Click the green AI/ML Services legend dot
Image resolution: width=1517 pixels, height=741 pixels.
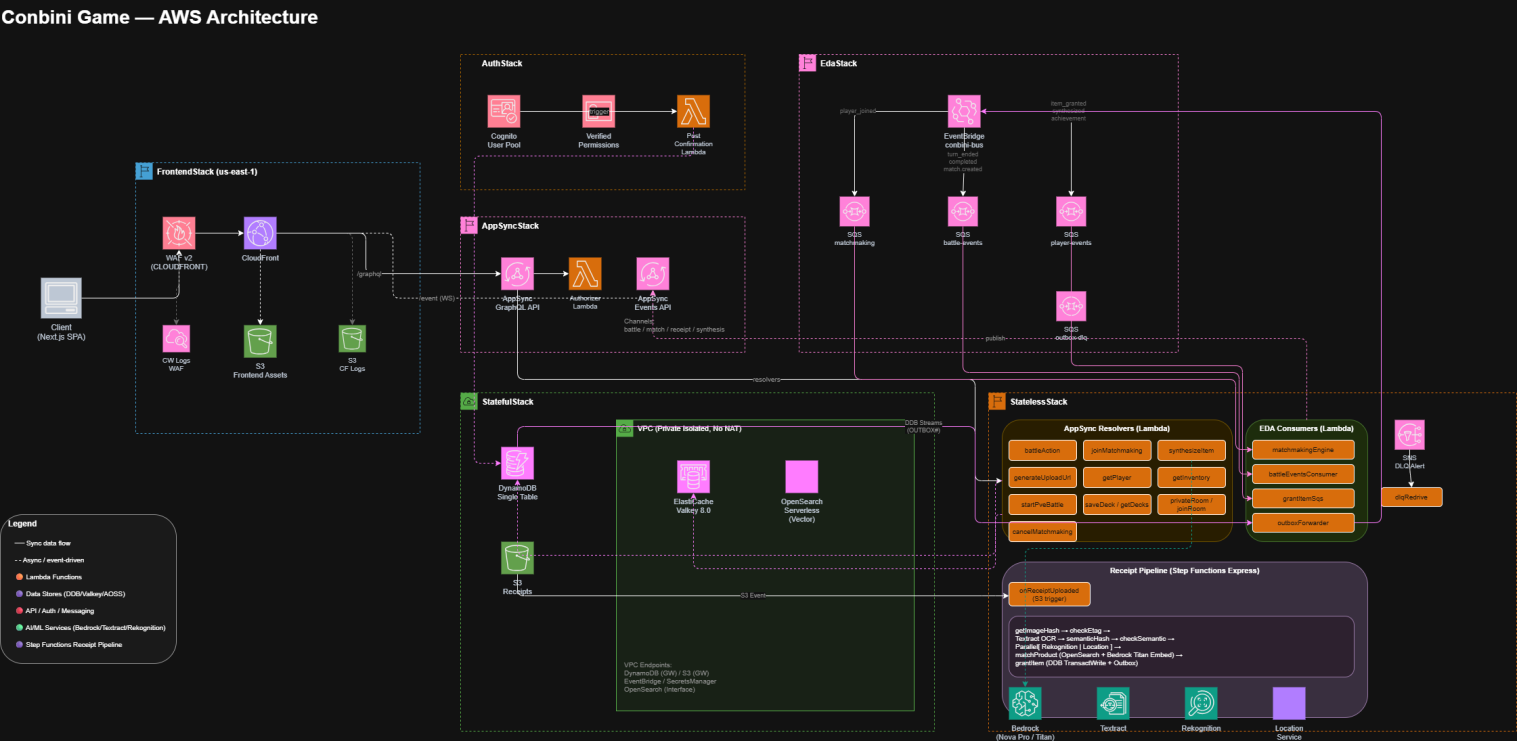point(19,627)
